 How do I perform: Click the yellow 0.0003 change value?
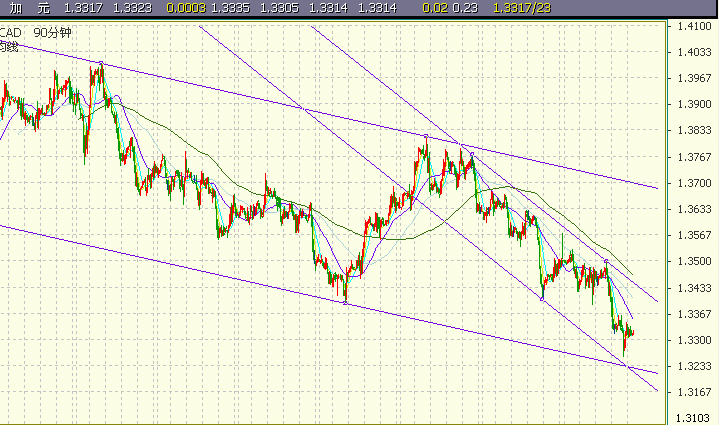186,8
